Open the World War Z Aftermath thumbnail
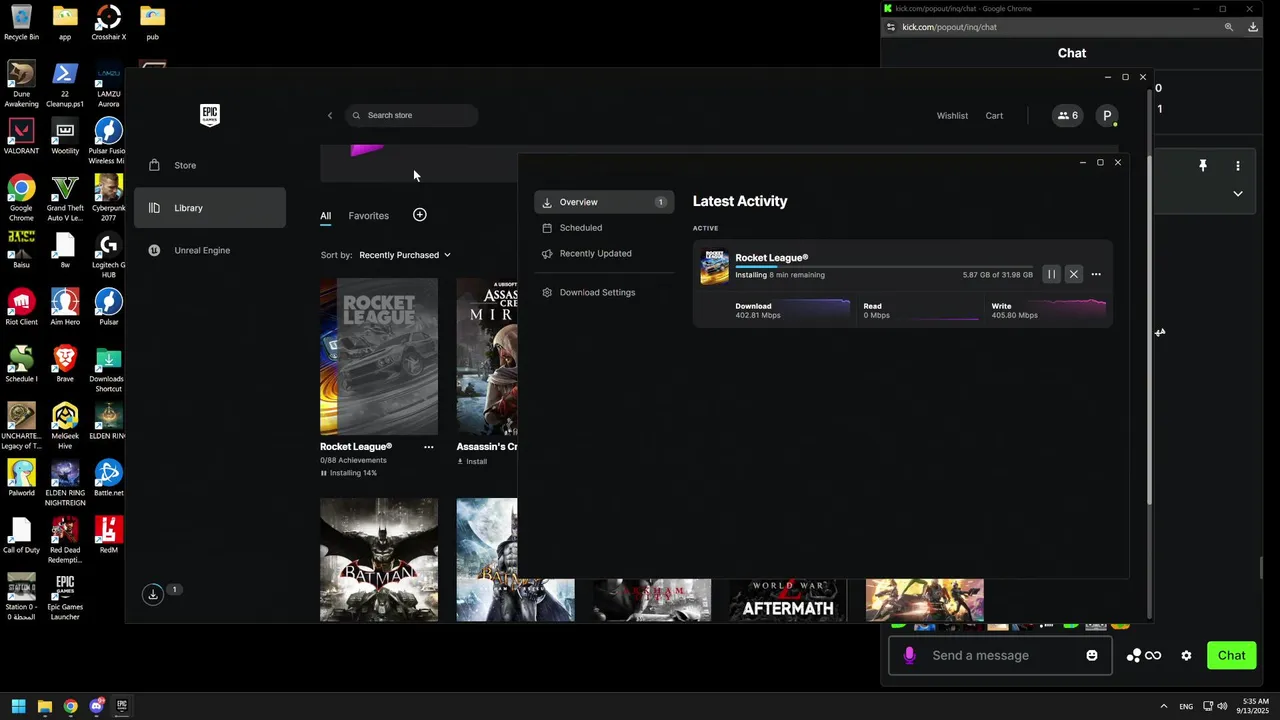The height and width of the screenshot is (720, 1280). pyautogui.click(x=788, y=600)
